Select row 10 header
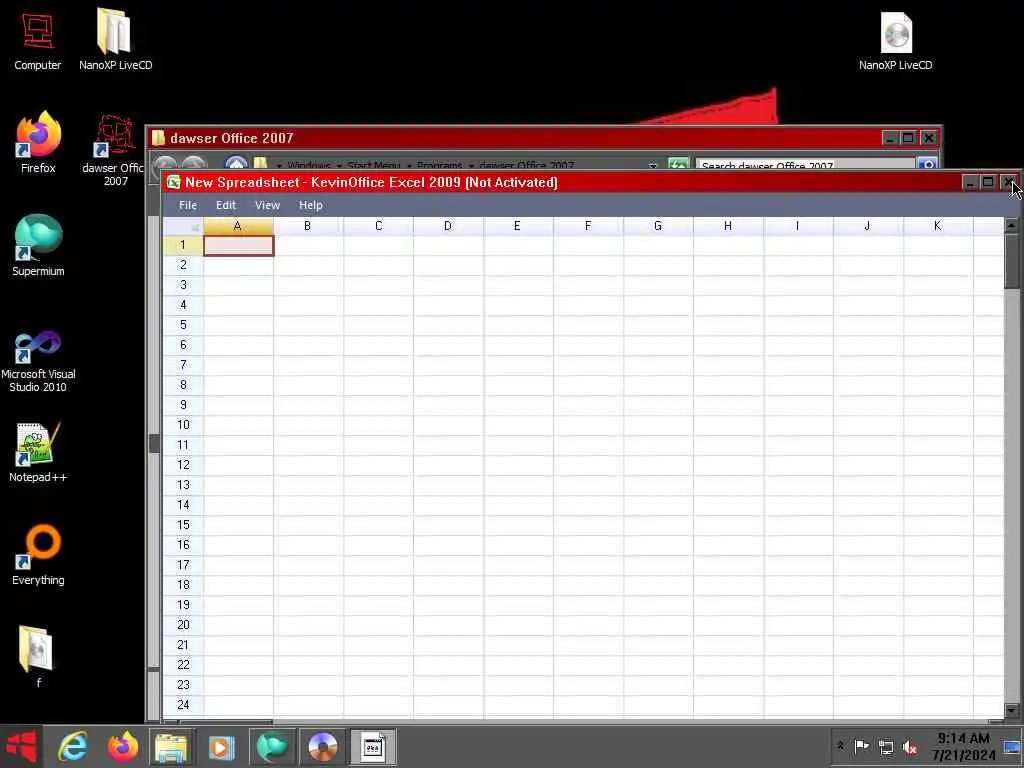 (183, 425)
